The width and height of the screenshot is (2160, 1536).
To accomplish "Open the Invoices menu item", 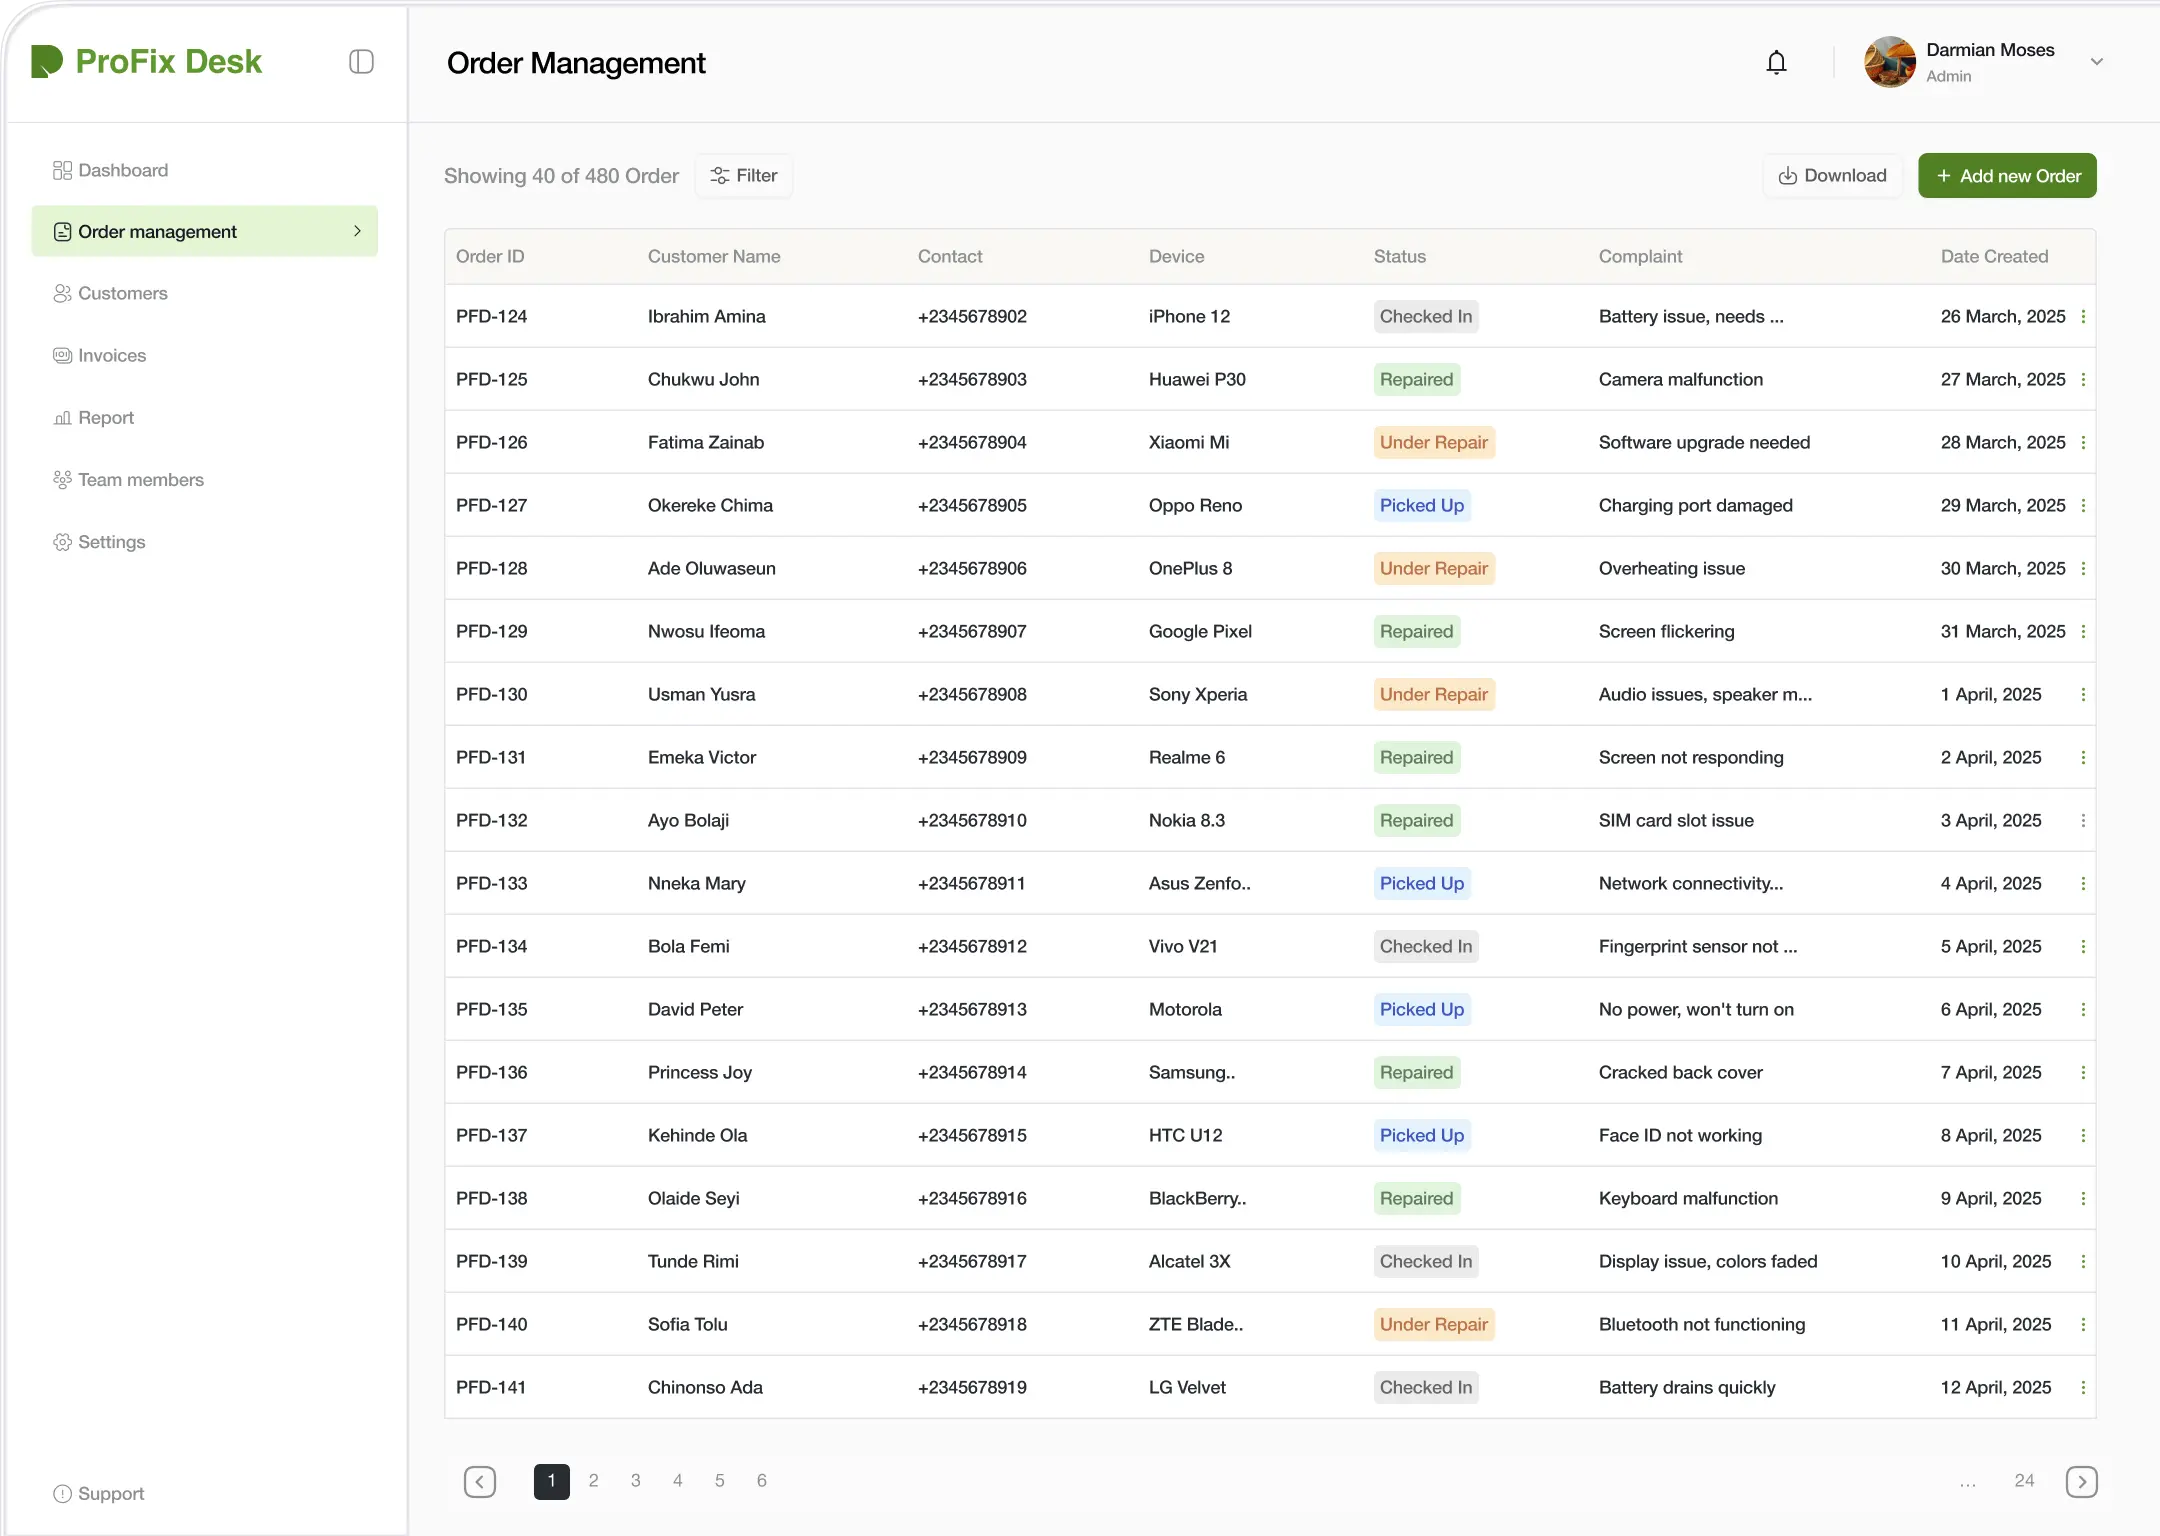I will (99, 355).
